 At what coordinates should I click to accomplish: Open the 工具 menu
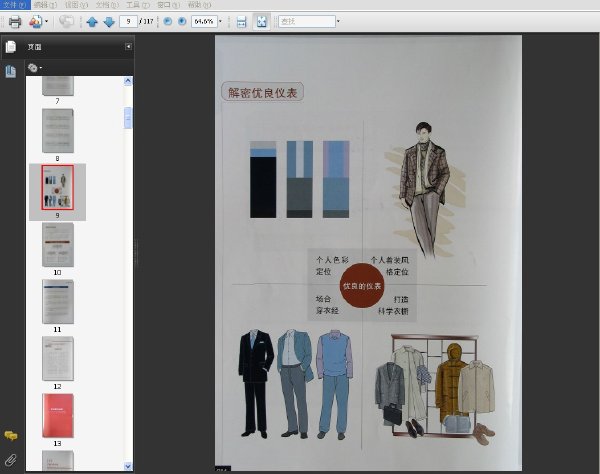(x=138, y=5)
